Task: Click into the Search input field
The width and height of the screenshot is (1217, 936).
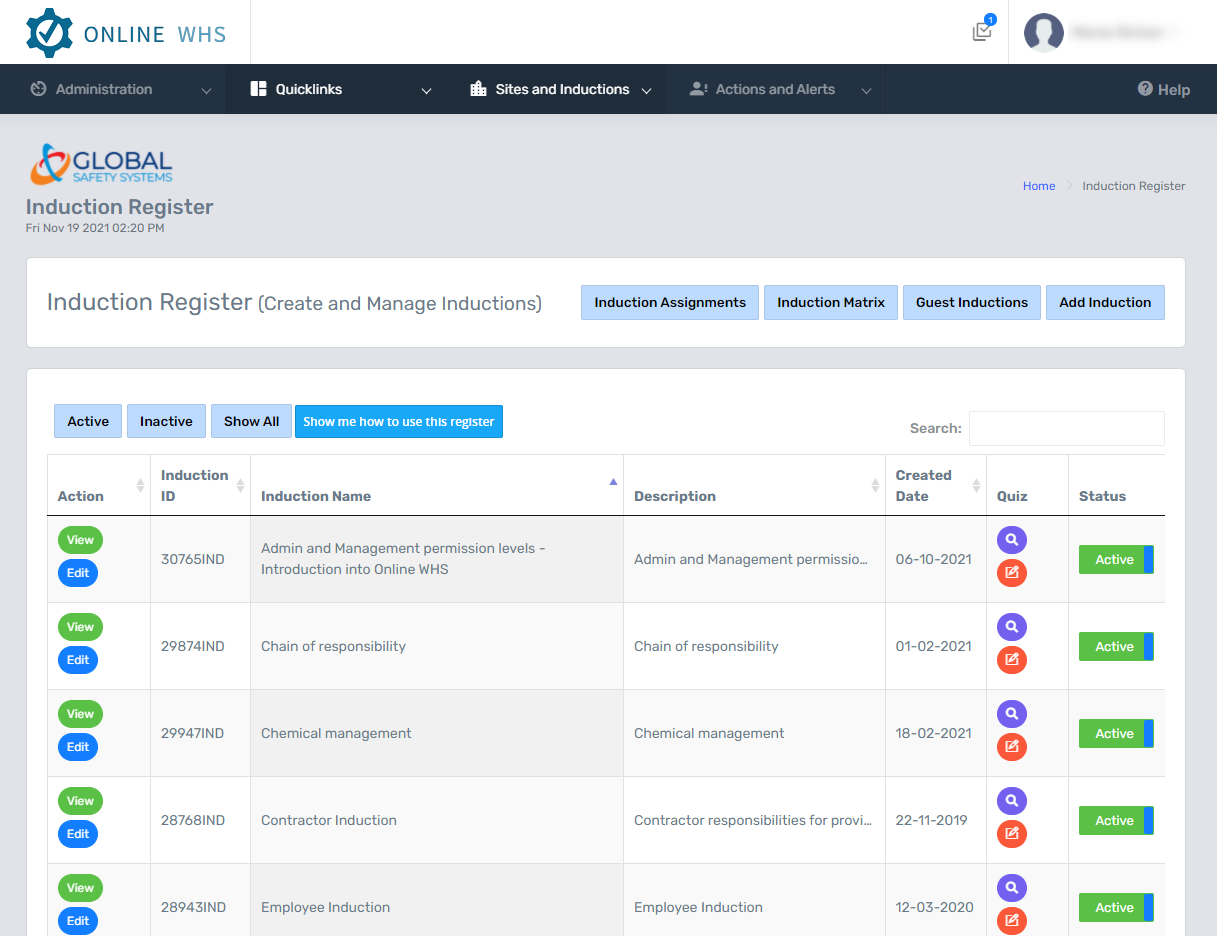Action: tap(1066, 428)
